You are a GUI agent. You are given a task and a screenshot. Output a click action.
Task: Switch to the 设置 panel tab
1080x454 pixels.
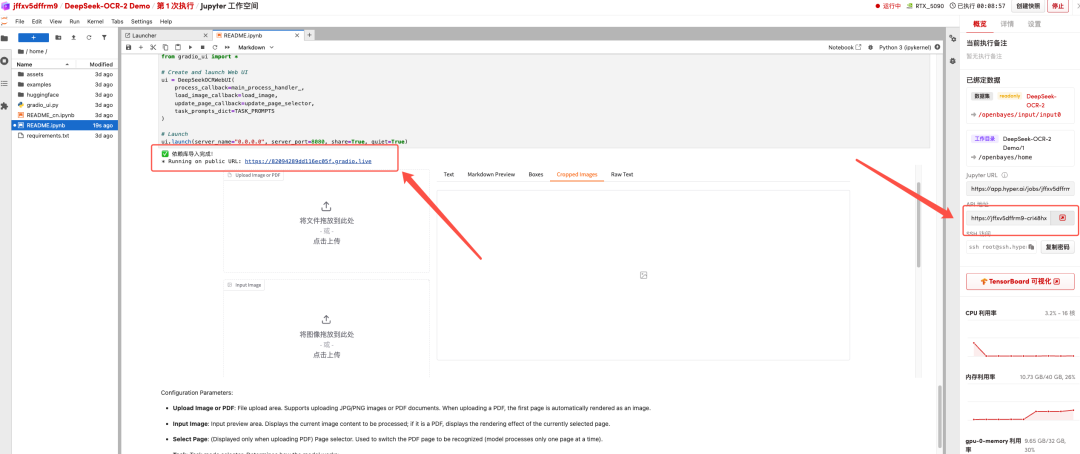(1034, 23)
